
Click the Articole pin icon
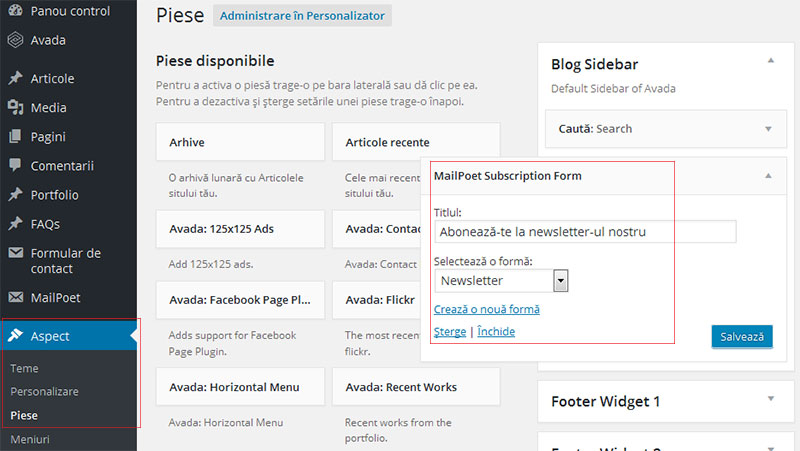[15, 79]
